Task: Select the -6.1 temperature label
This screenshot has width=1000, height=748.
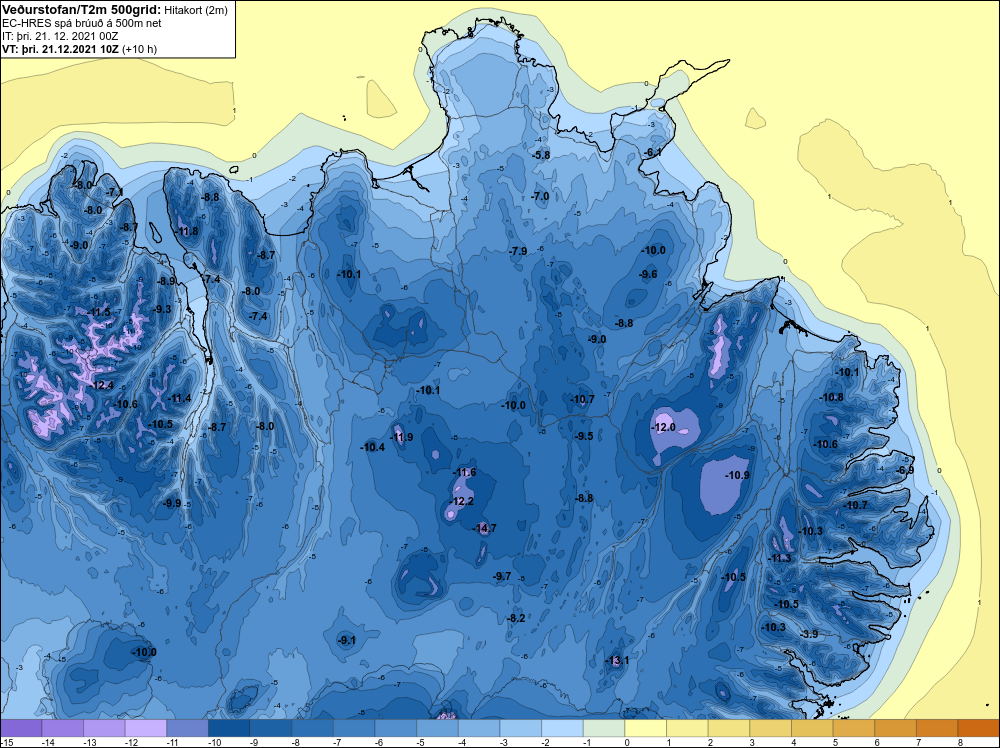Action: [x=652, y=152]
